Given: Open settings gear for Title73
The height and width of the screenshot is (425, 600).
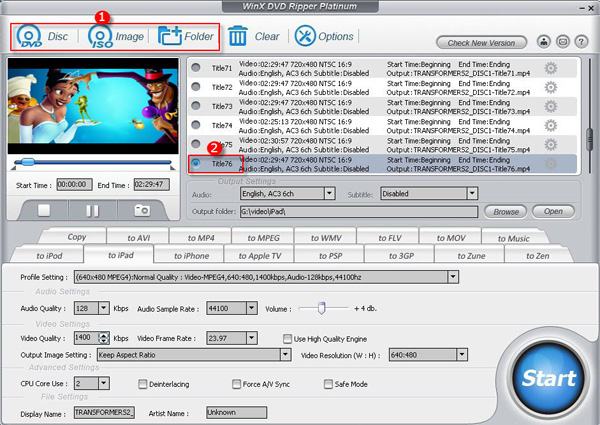Looking at the screenshot, I should pyautogui.click(x=551, y=106).
